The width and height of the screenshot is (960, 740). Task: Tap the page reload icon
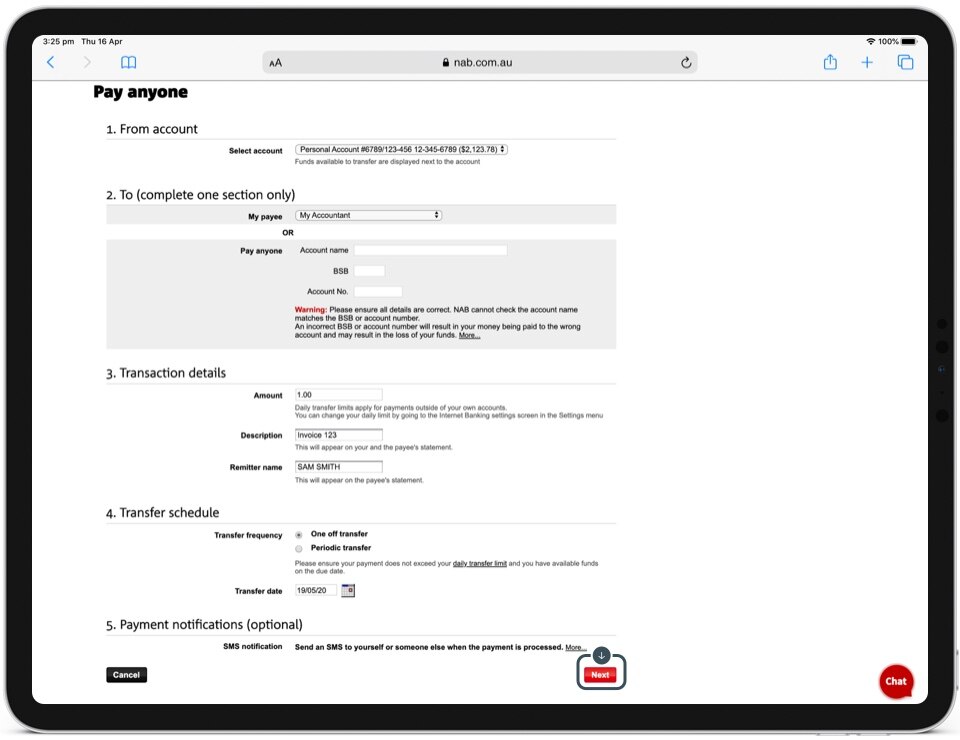pos(686,62)
